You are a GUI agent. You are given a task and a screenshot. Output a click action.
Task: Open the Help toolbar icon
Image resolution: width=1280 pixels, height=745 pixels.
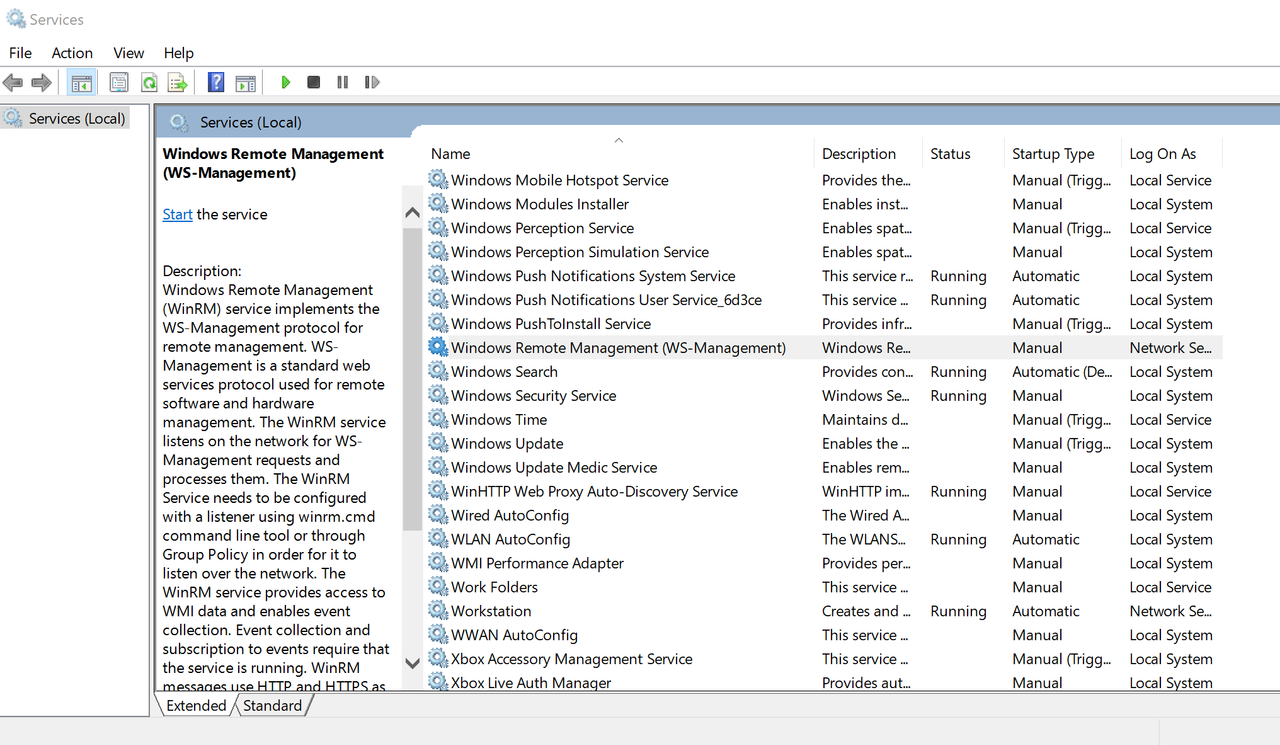(x=215, y=82)
